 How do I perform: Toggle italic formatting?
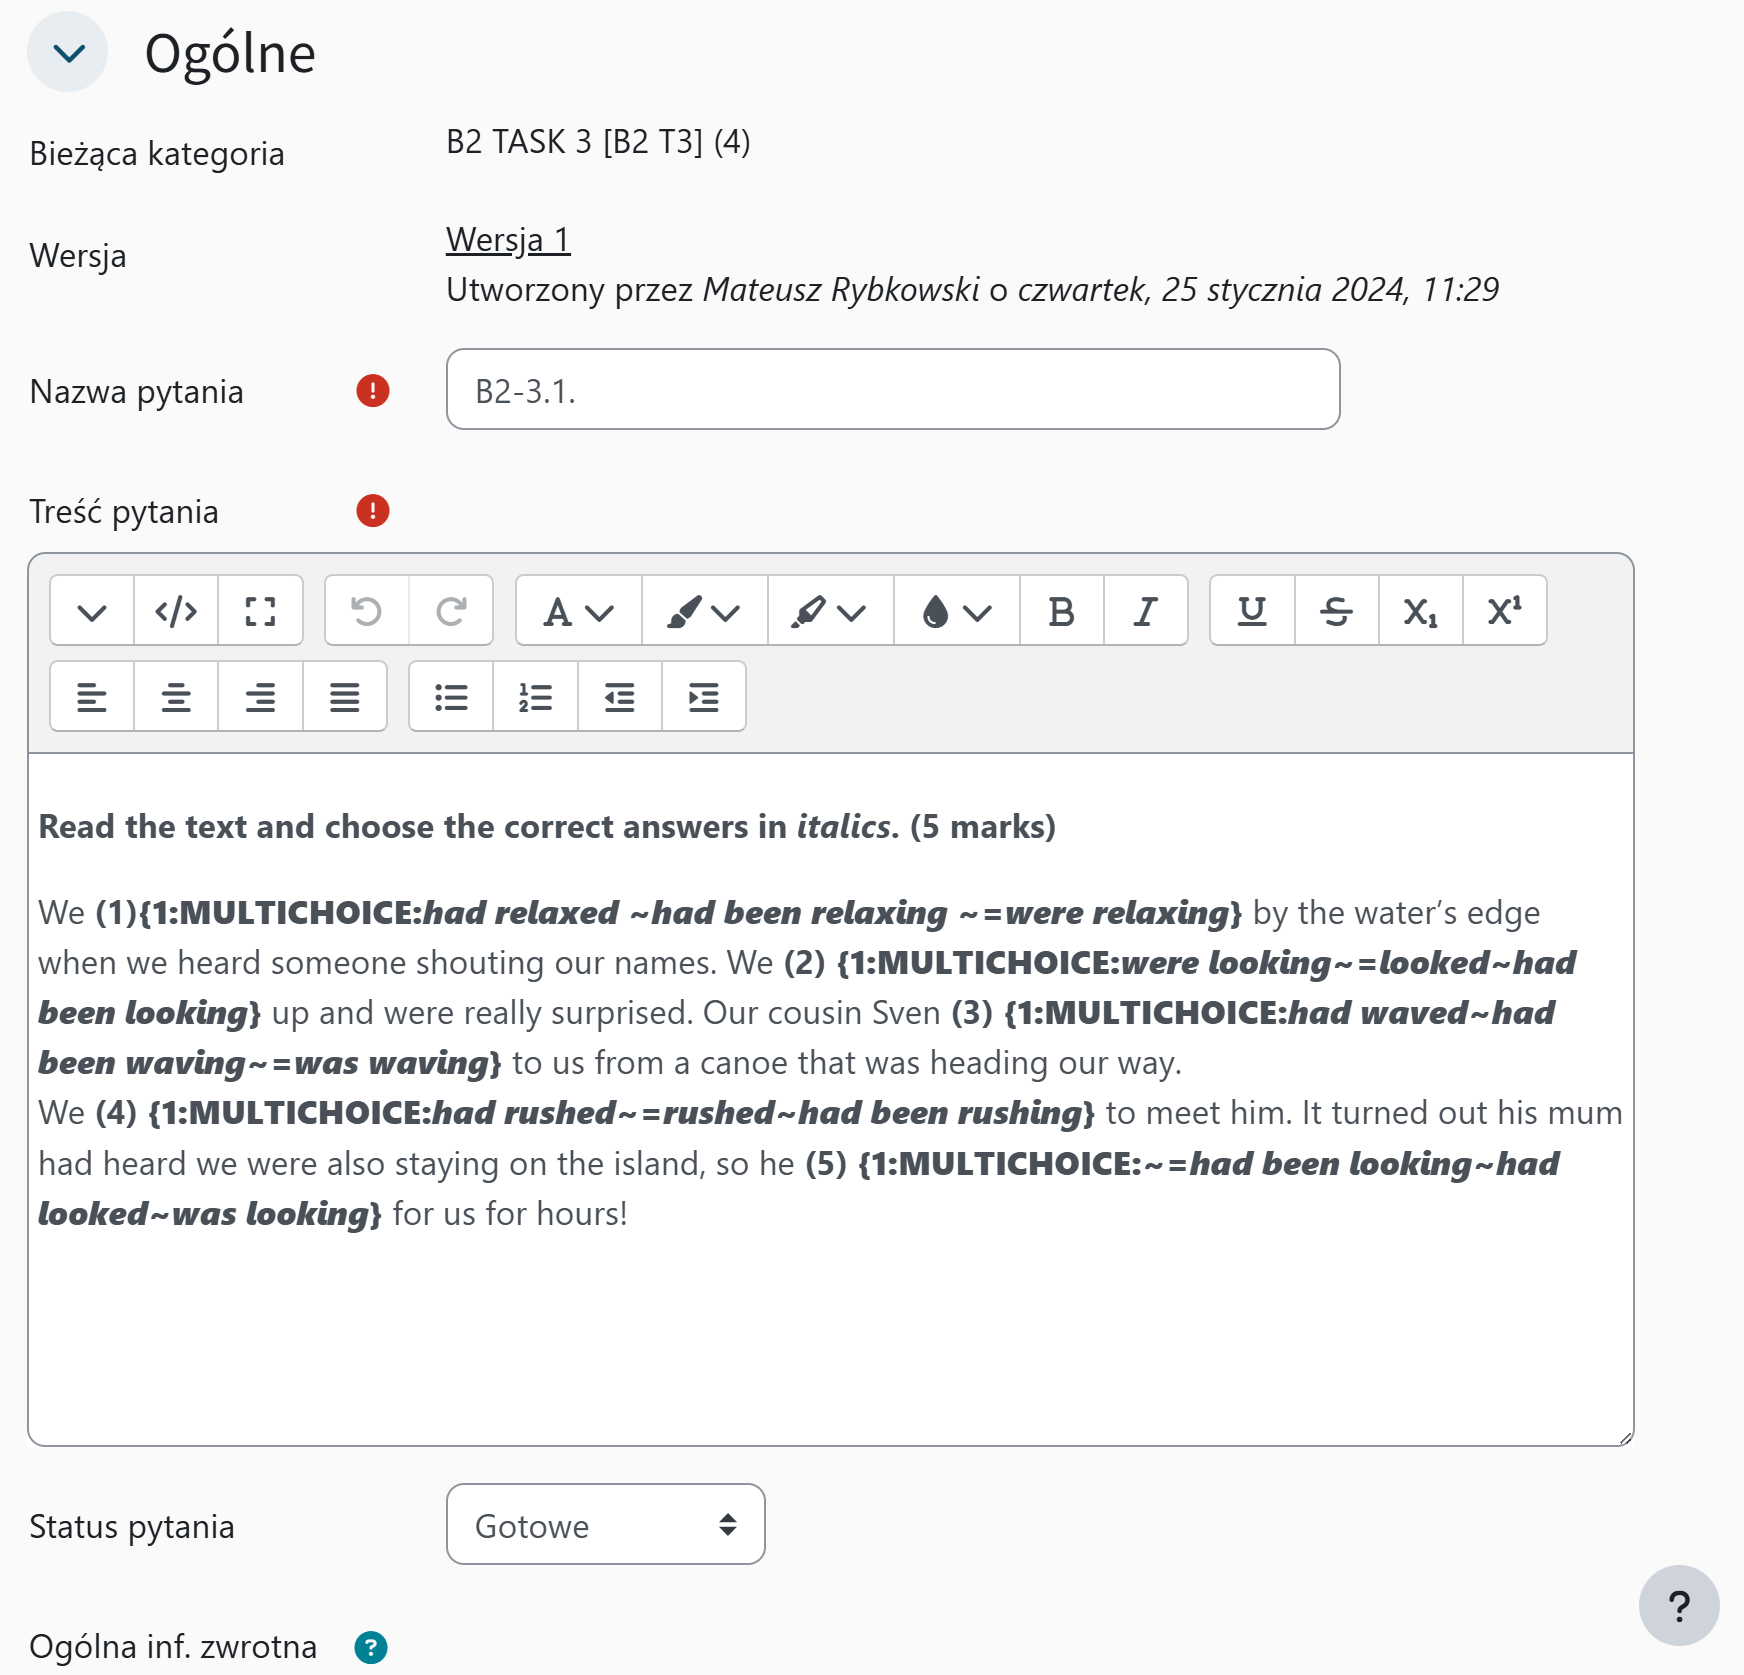1145,611
